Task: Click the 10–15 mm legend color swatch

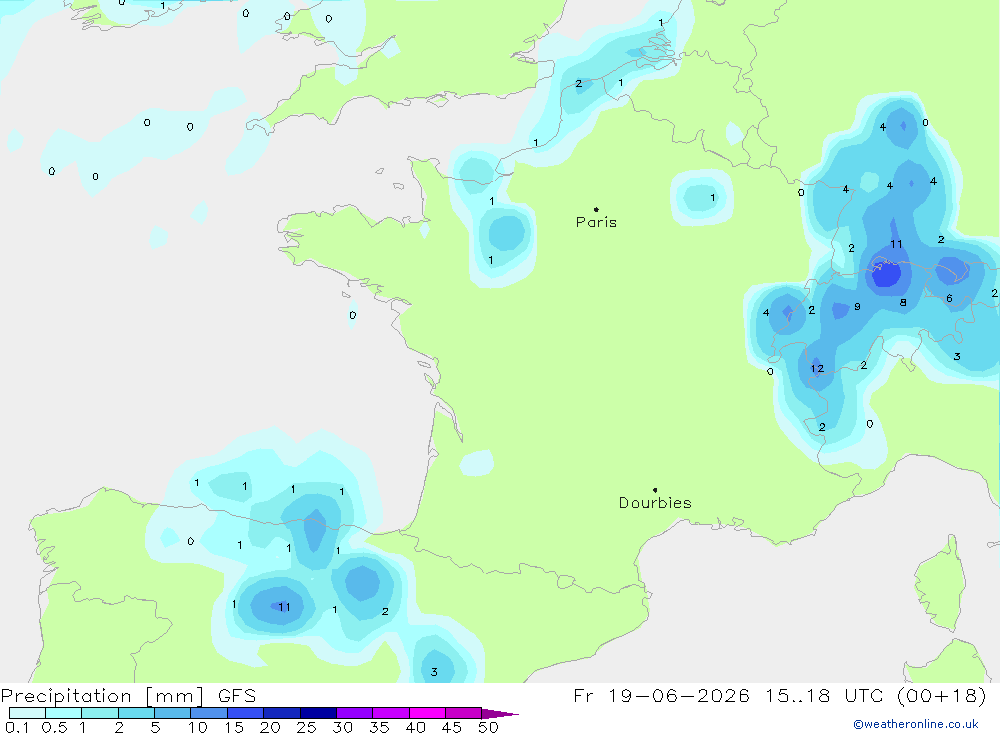Action: tap(209, 713)
